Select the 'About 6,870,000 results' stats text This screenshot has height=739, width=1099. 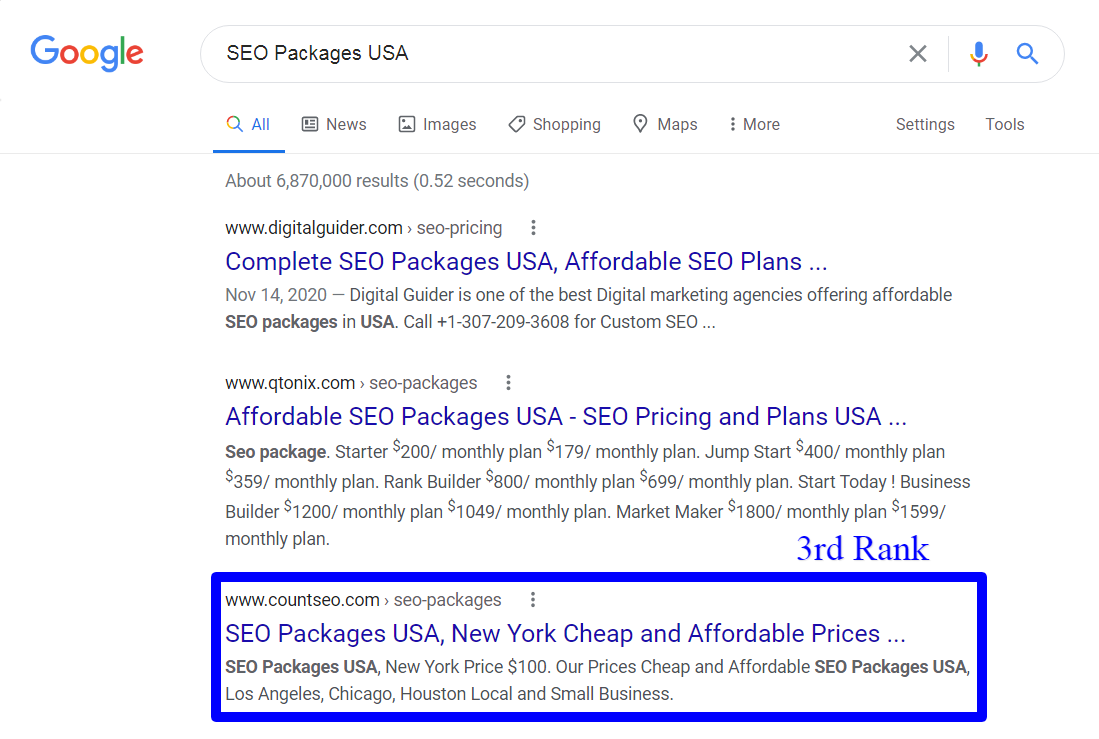(x=377, y=181)
